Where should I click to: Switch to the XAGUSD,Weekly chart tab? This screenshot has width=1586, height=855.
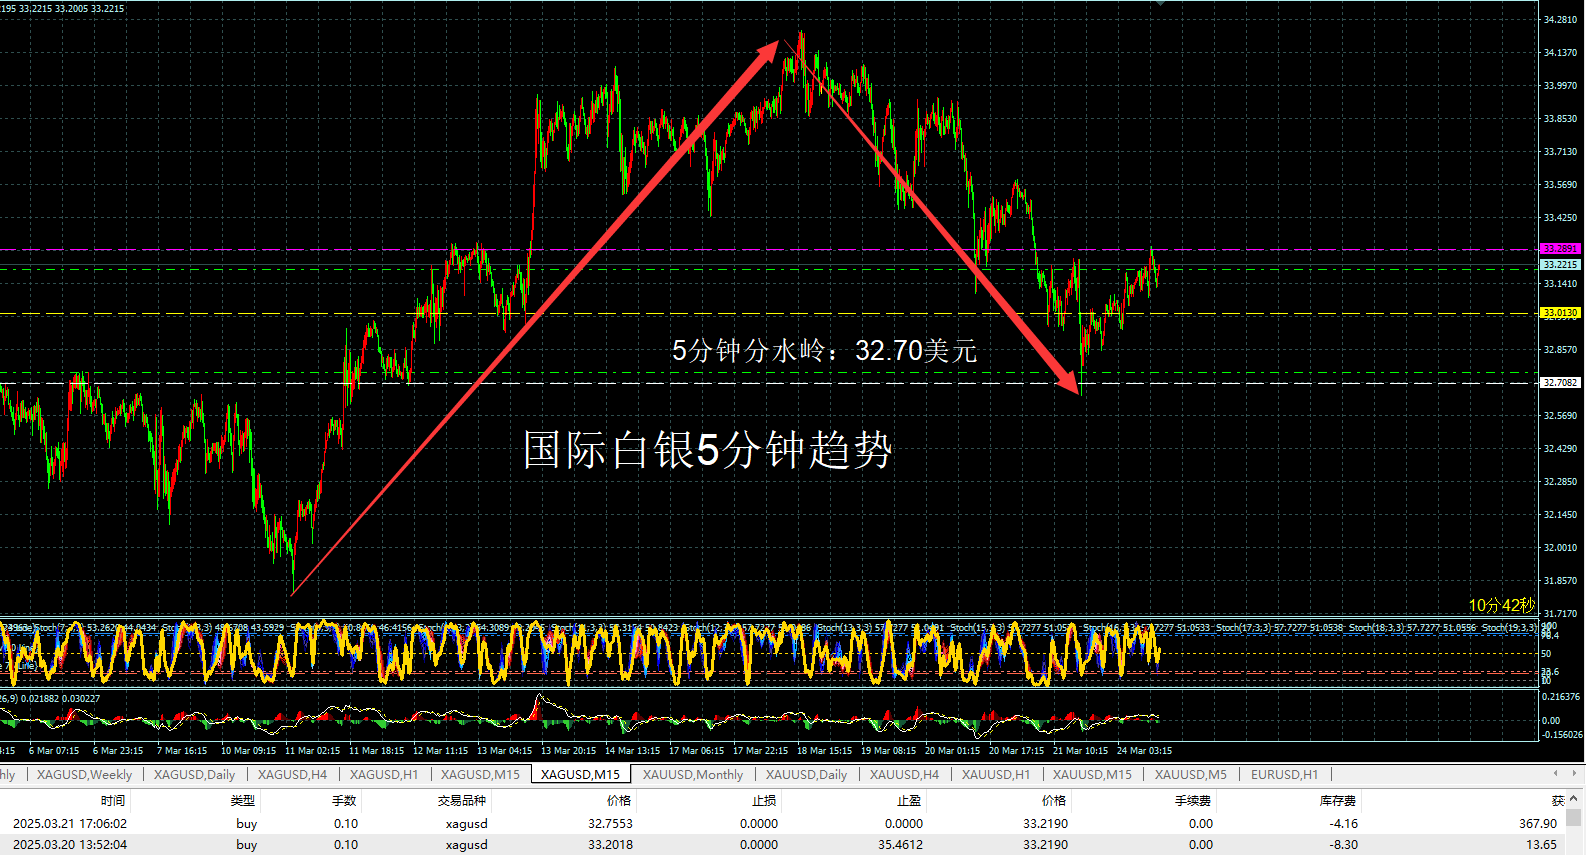click(x=84, y=775)
